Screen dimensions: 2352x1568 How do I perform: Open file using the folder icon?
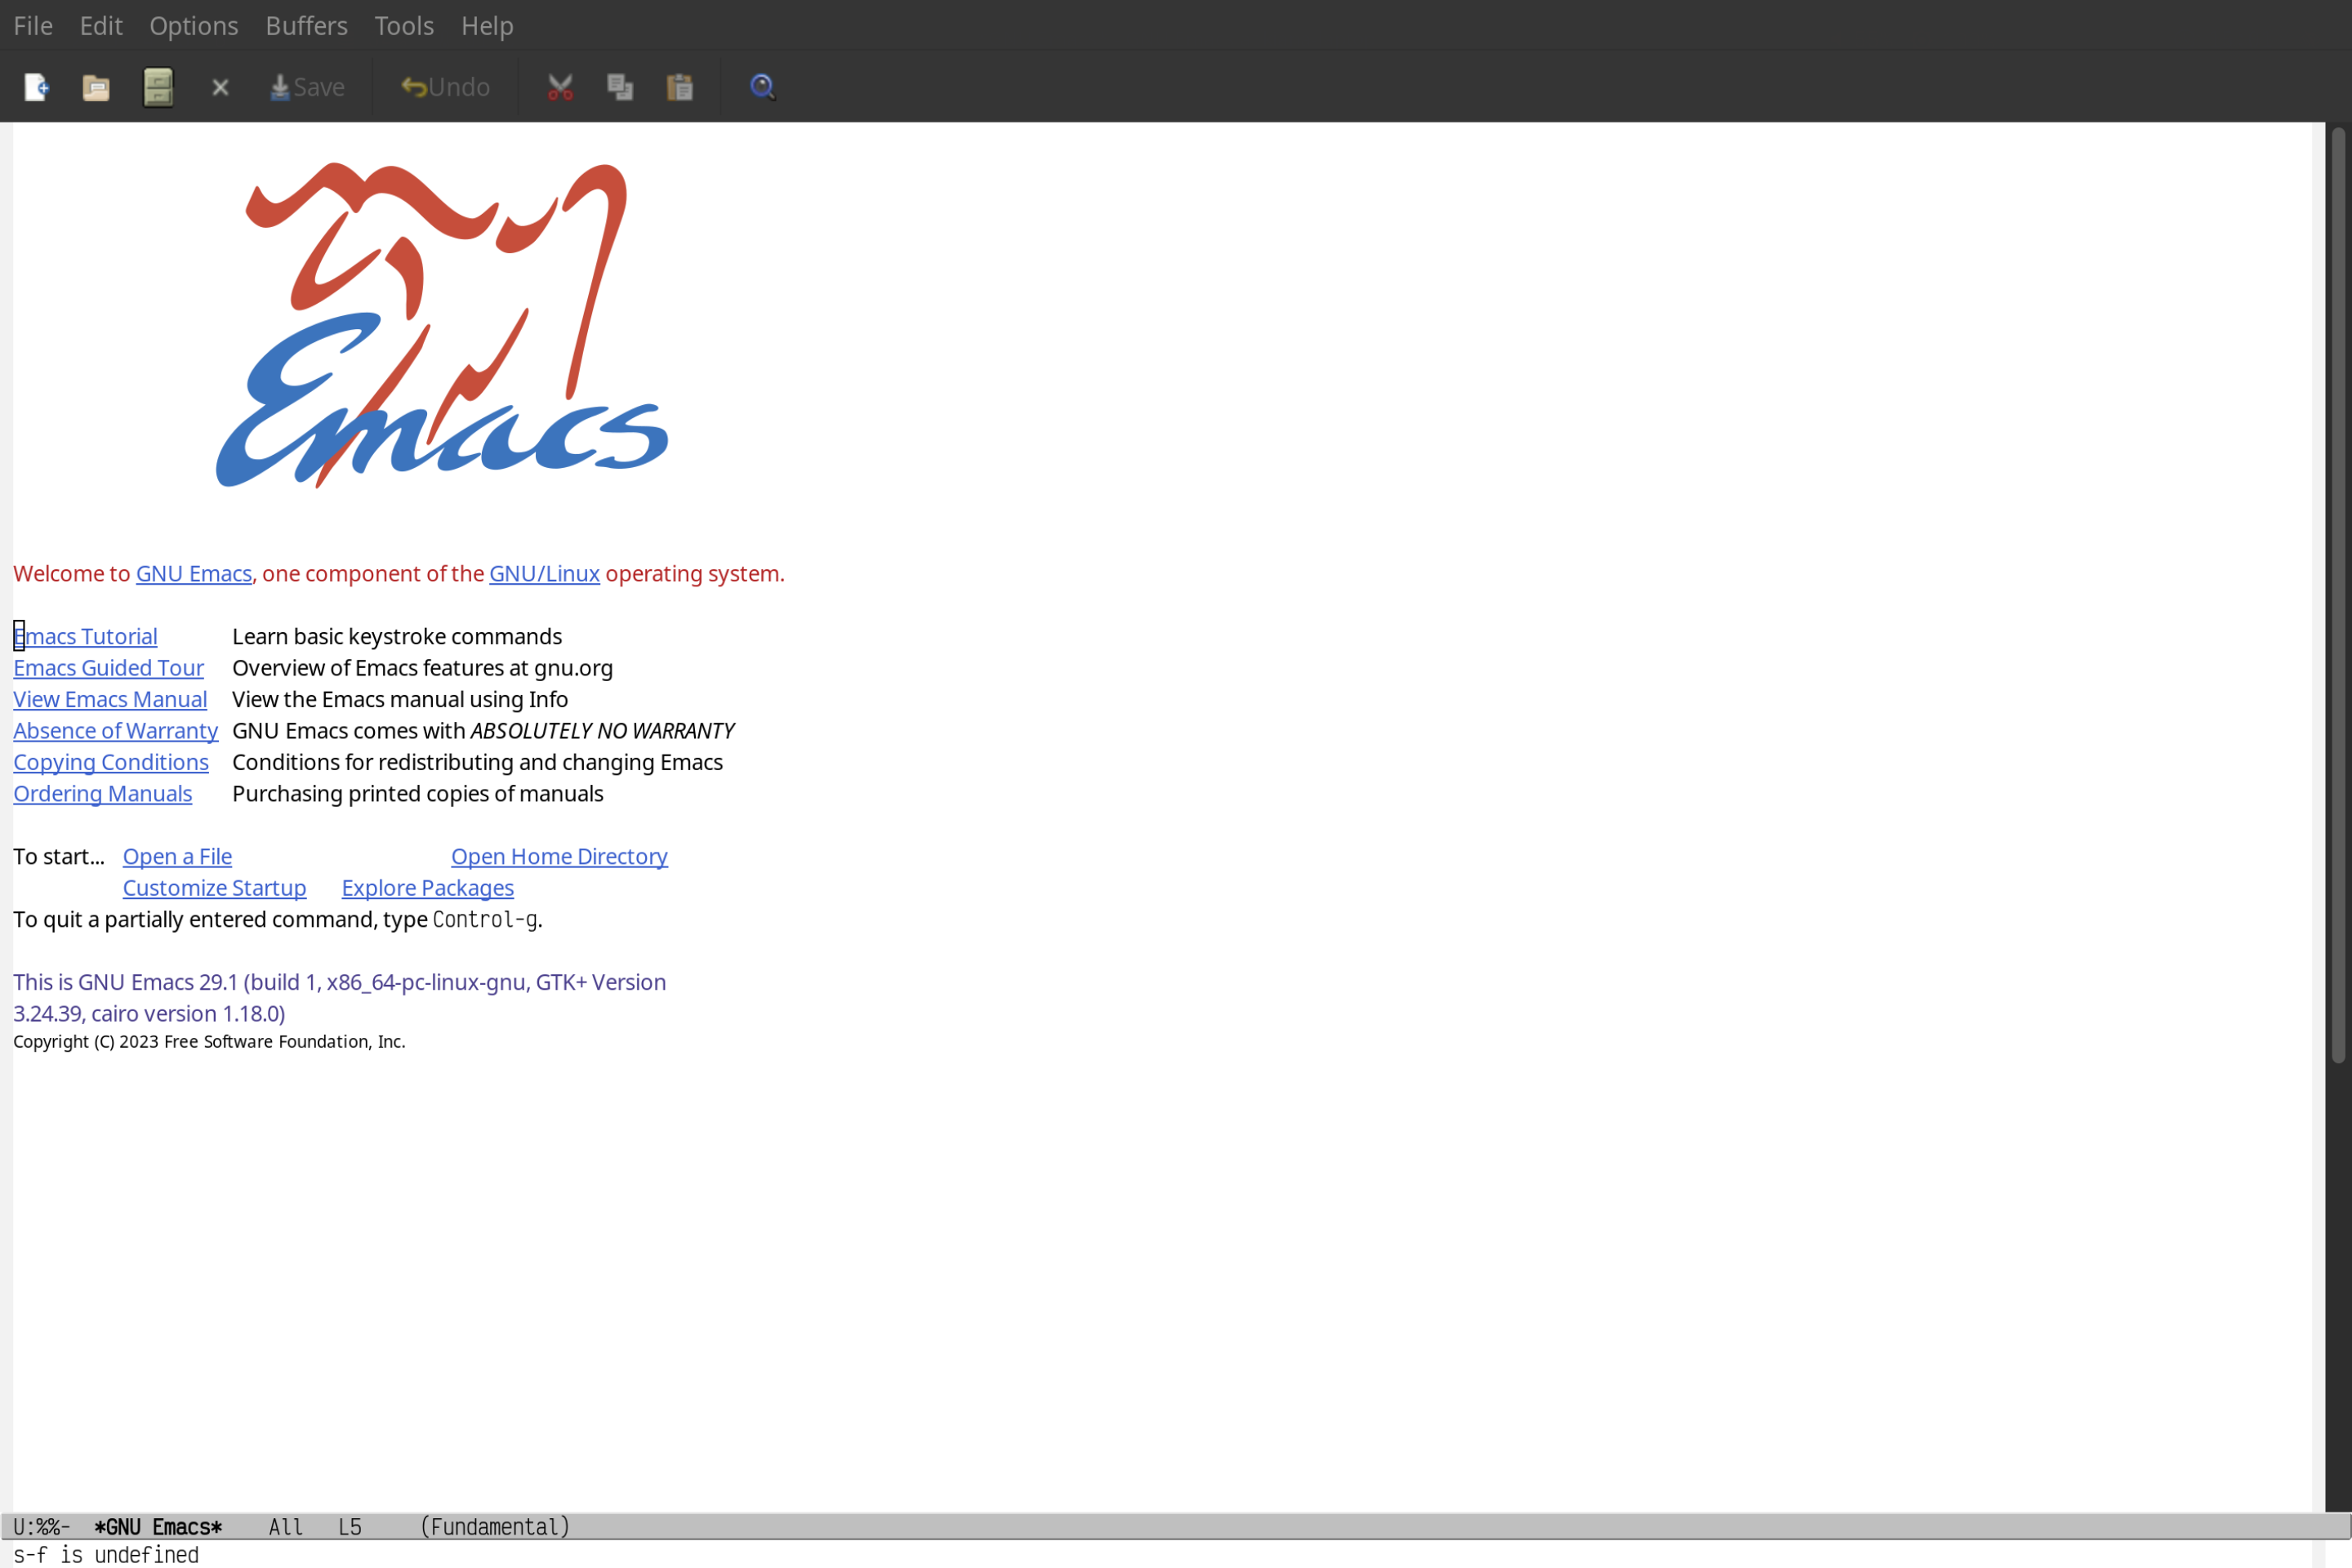pyautogui.click(x=95, y=86)
